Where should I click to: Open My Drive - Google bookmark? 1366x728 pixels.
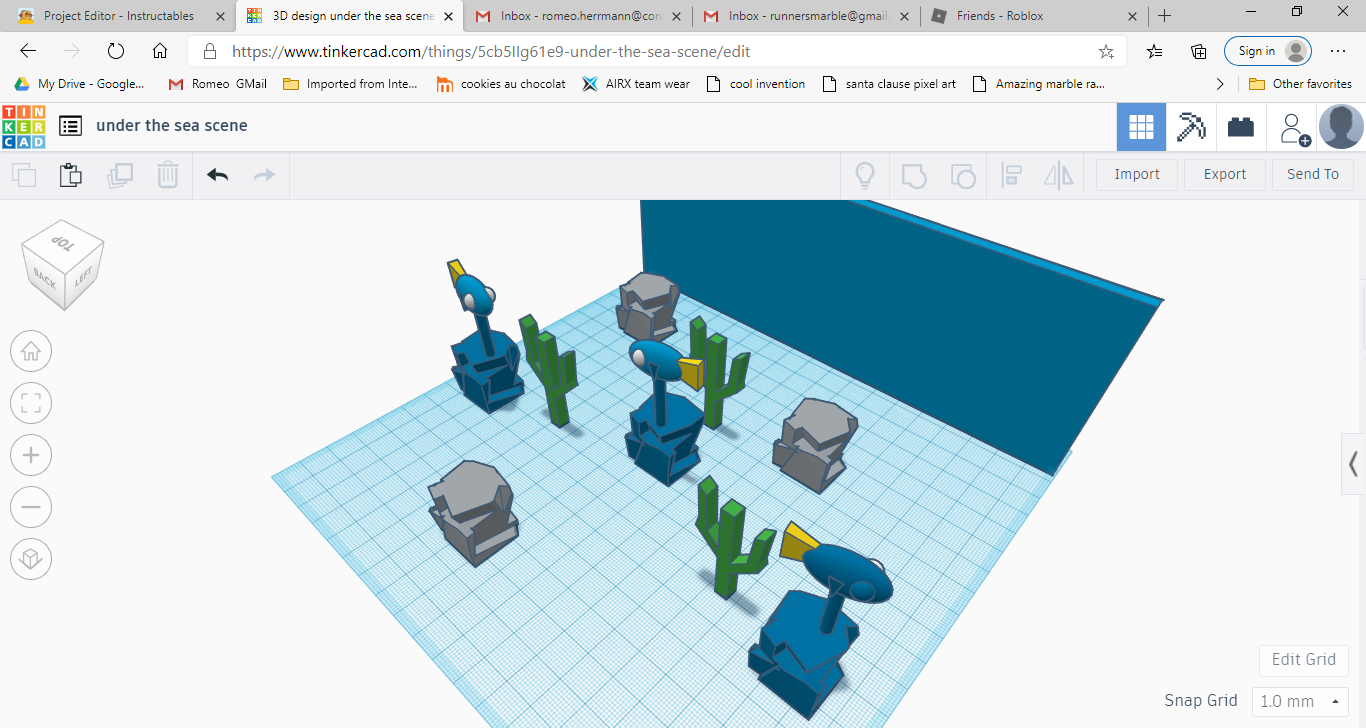pyautogui.click(x=79, y=84)
